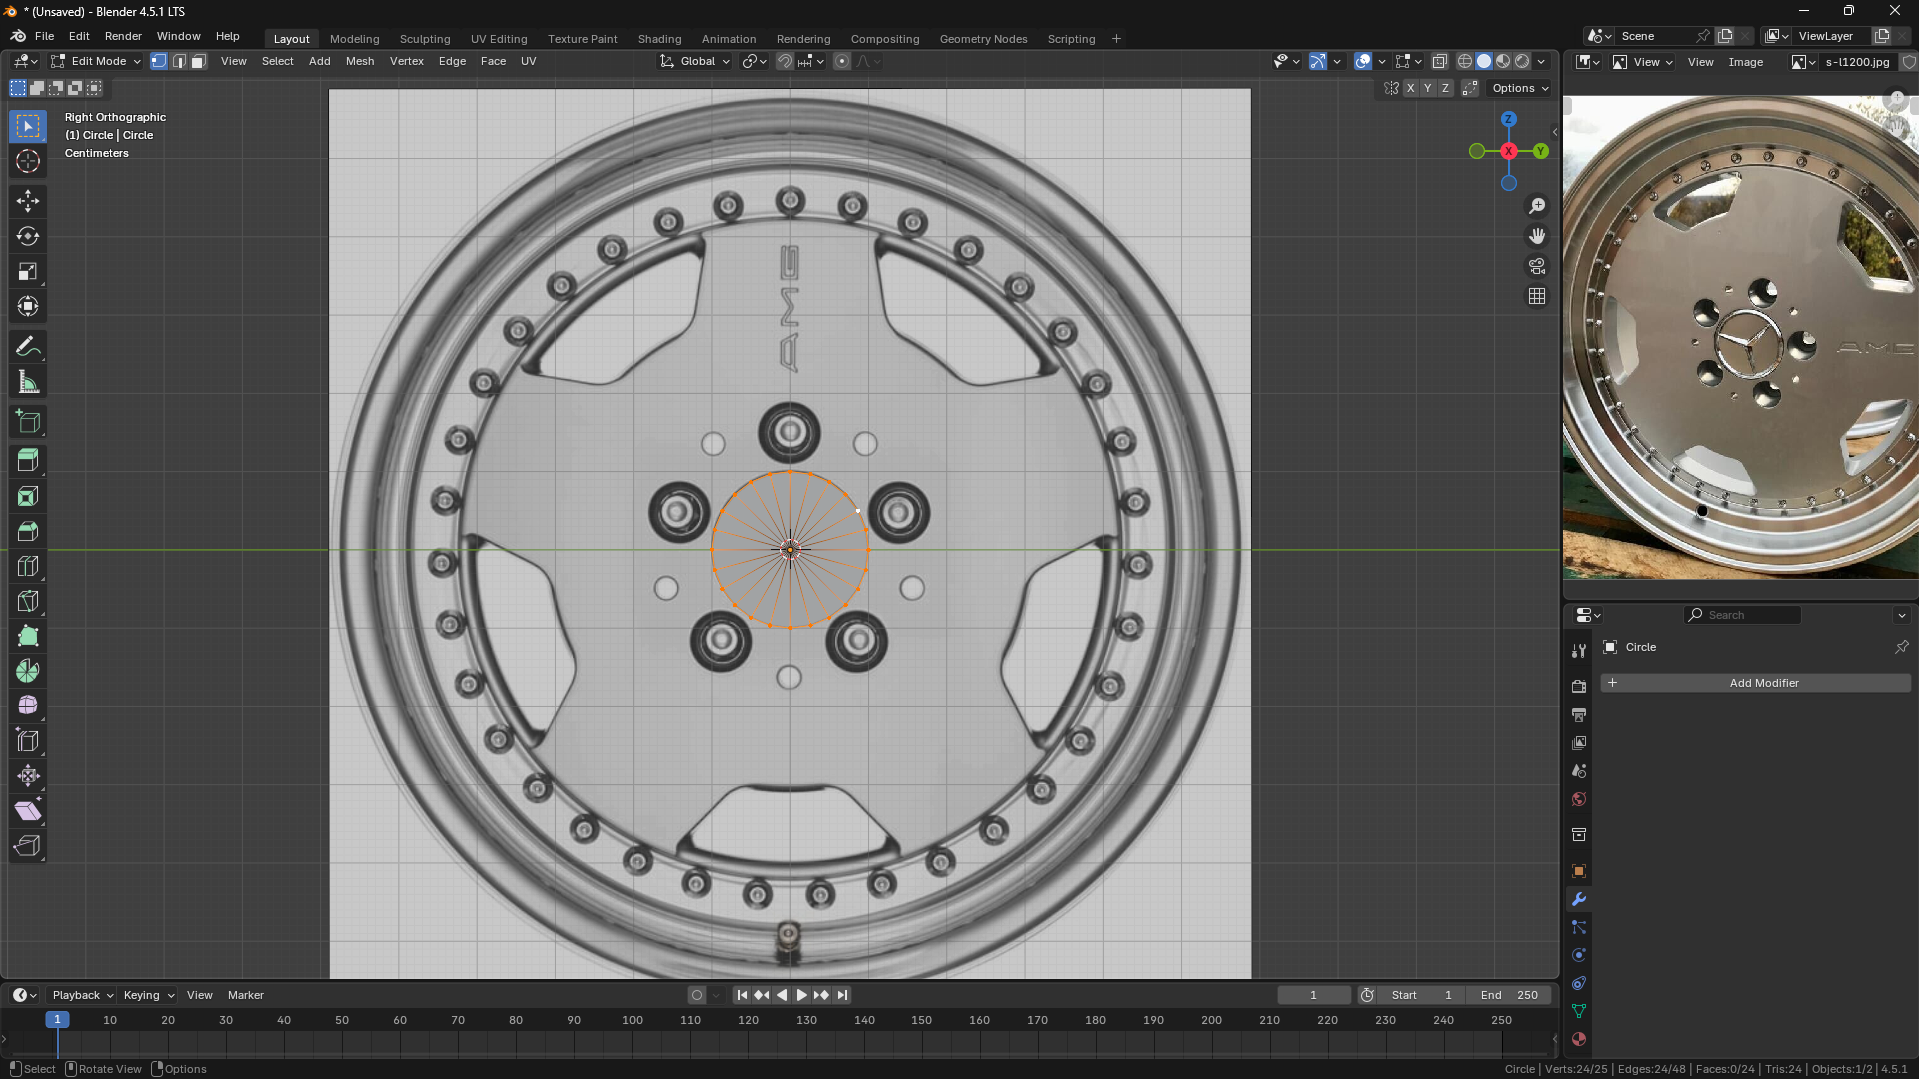Click the Start frame field
The image size is (1919, 1079).
(1422, 995)
